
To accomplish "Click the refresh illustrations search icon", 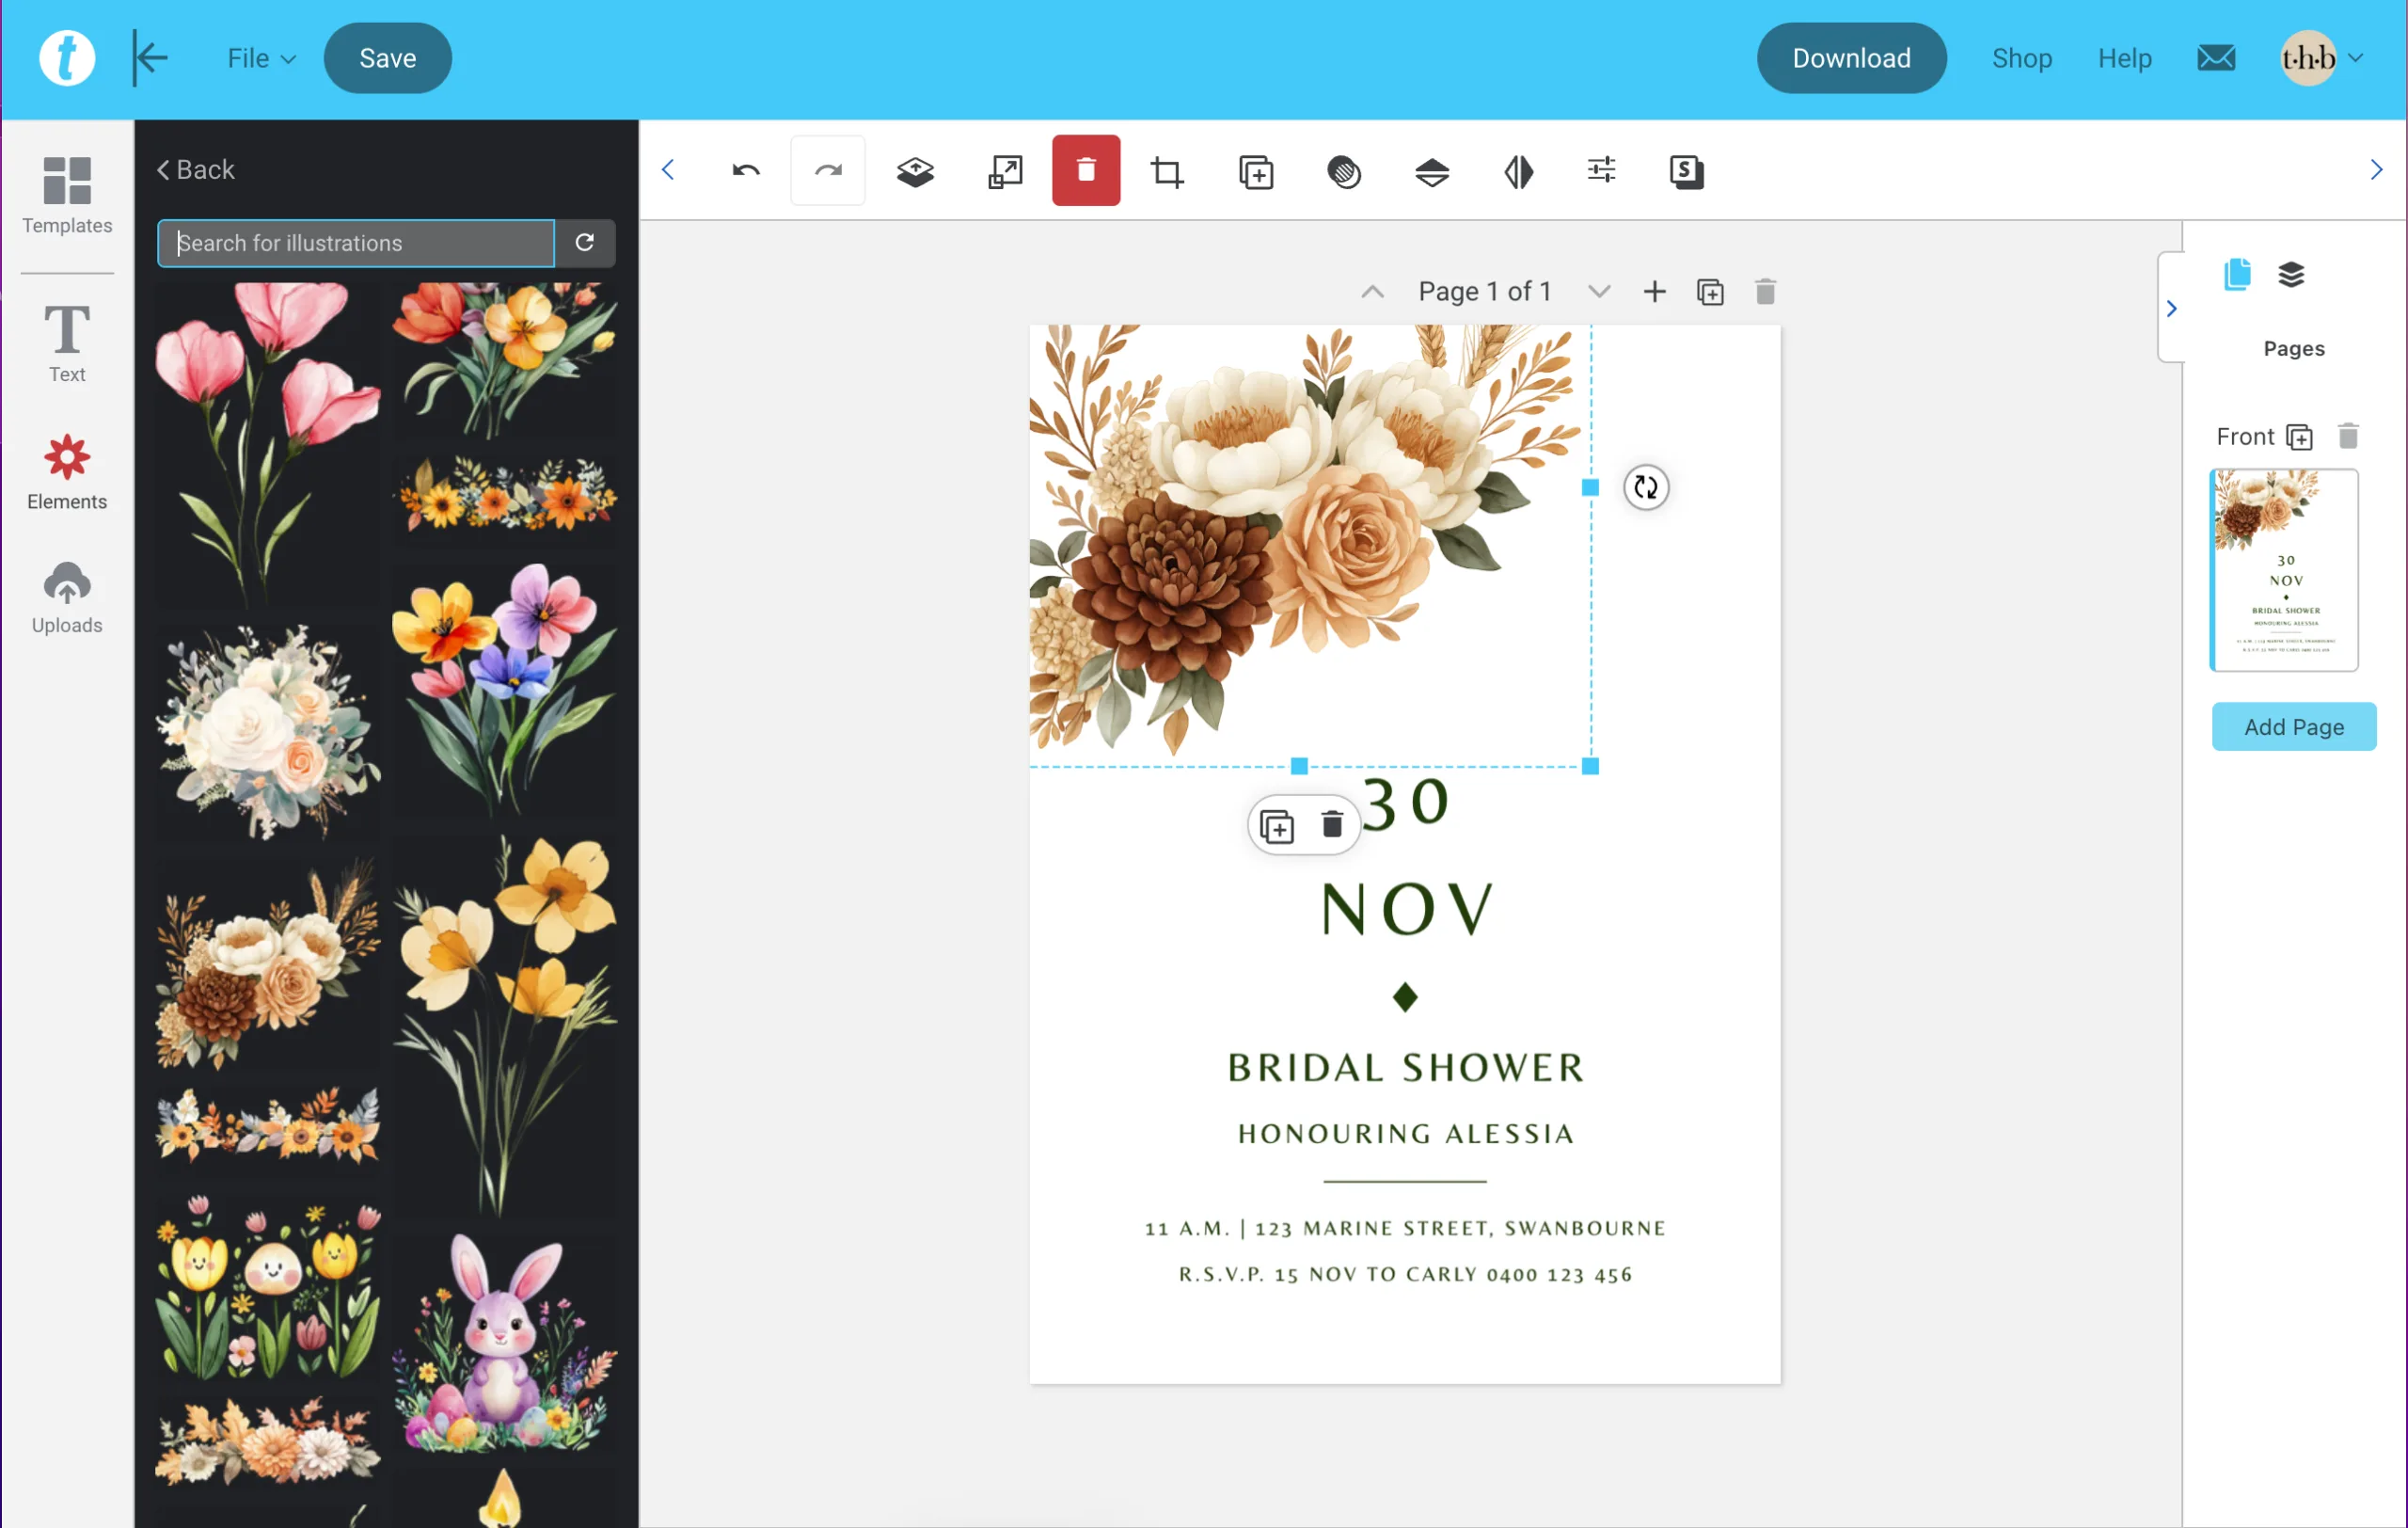I will coord(585,243).
